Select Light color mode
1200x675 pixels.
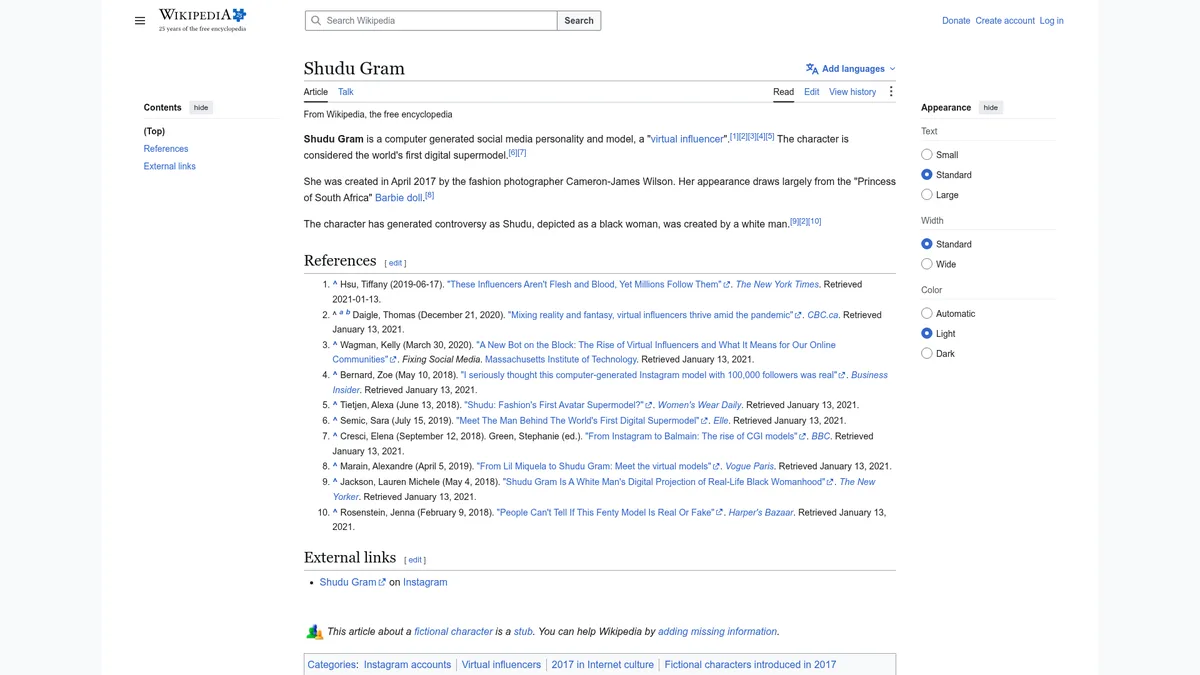click(x=927, y=334)
